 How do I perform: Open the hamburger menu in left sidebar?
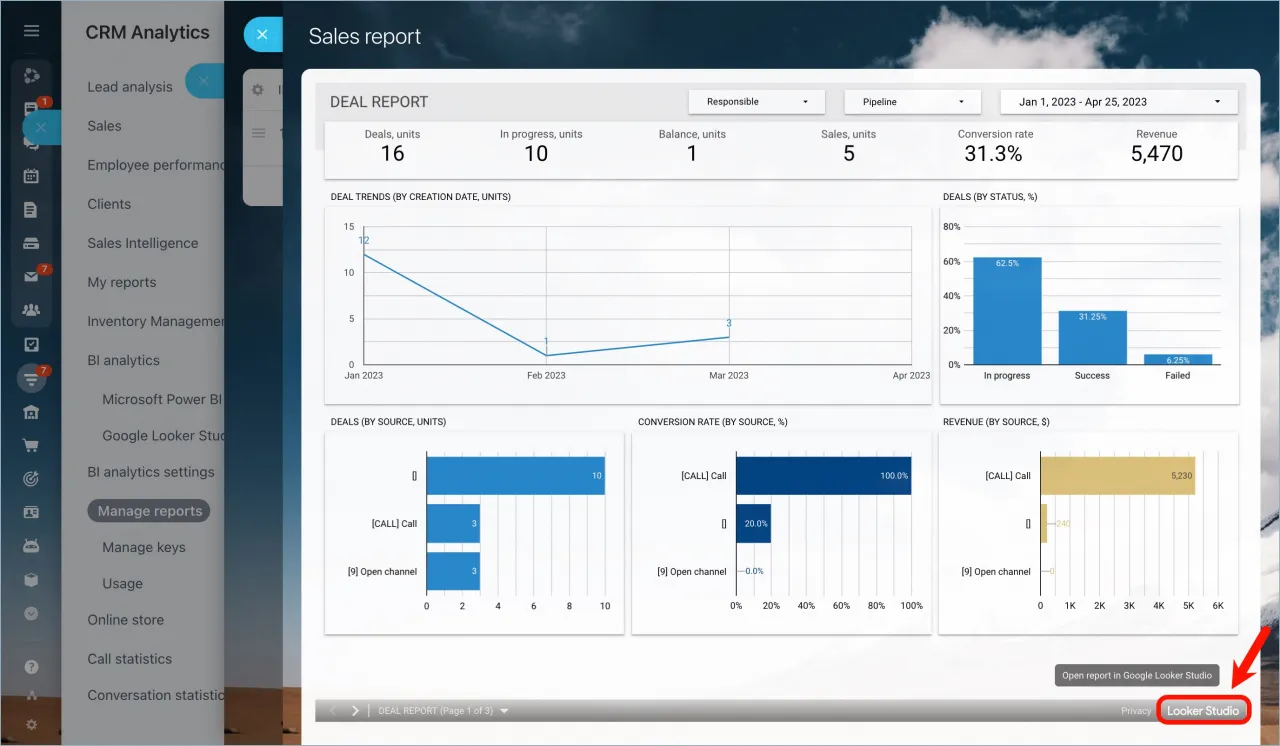click(31, 31)
